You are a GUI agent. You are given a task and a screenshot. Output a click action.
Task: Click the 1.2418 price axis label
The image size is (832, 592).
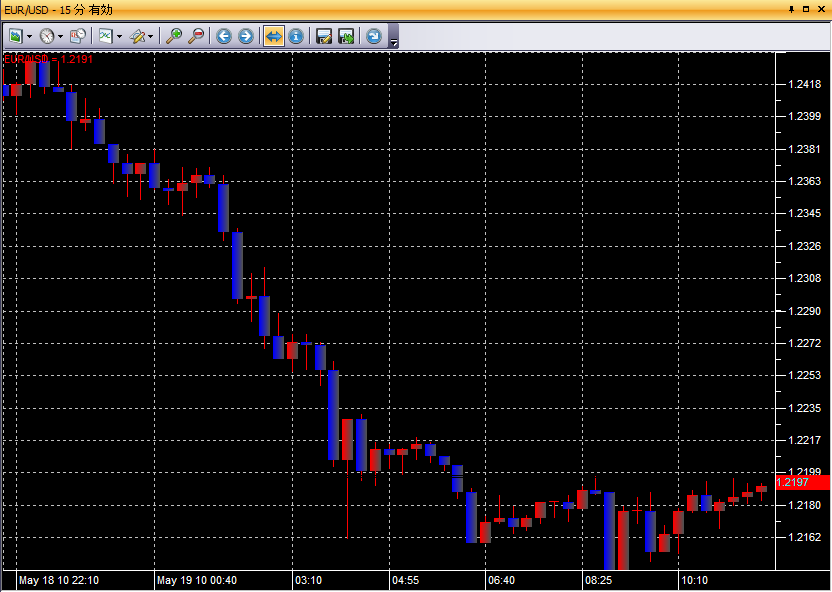coord(804,84)
